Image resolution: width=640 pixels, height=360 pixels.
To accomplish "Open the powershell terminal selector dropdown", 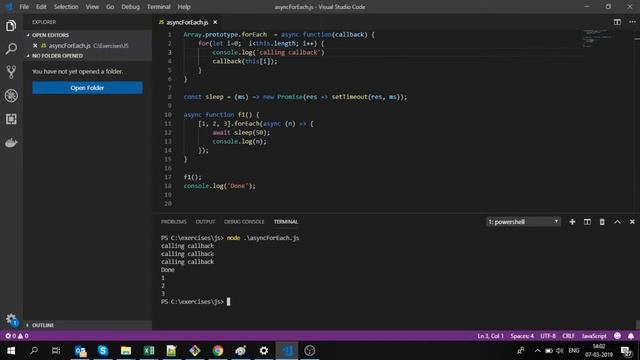I will click(x=523, y=222).
